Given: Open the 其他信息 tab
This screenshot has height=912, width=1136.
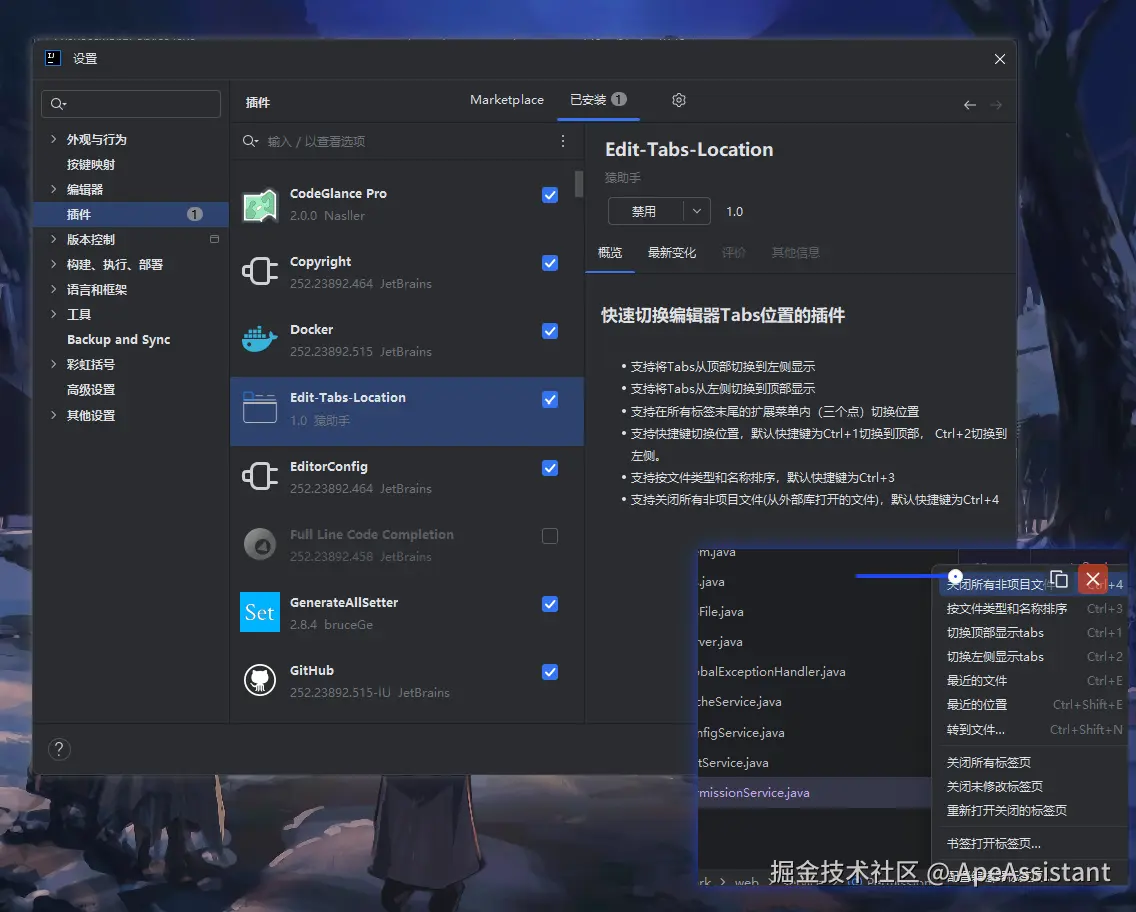Looking at the screenshot, I should click(795, 253).
